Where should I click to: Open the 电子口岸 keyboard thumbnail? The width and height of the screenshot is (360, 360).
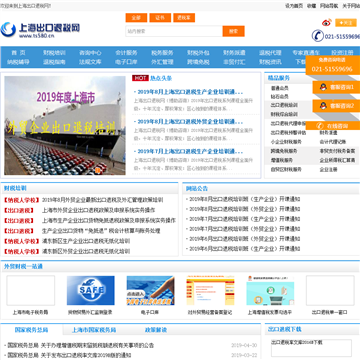click(150, 290)
